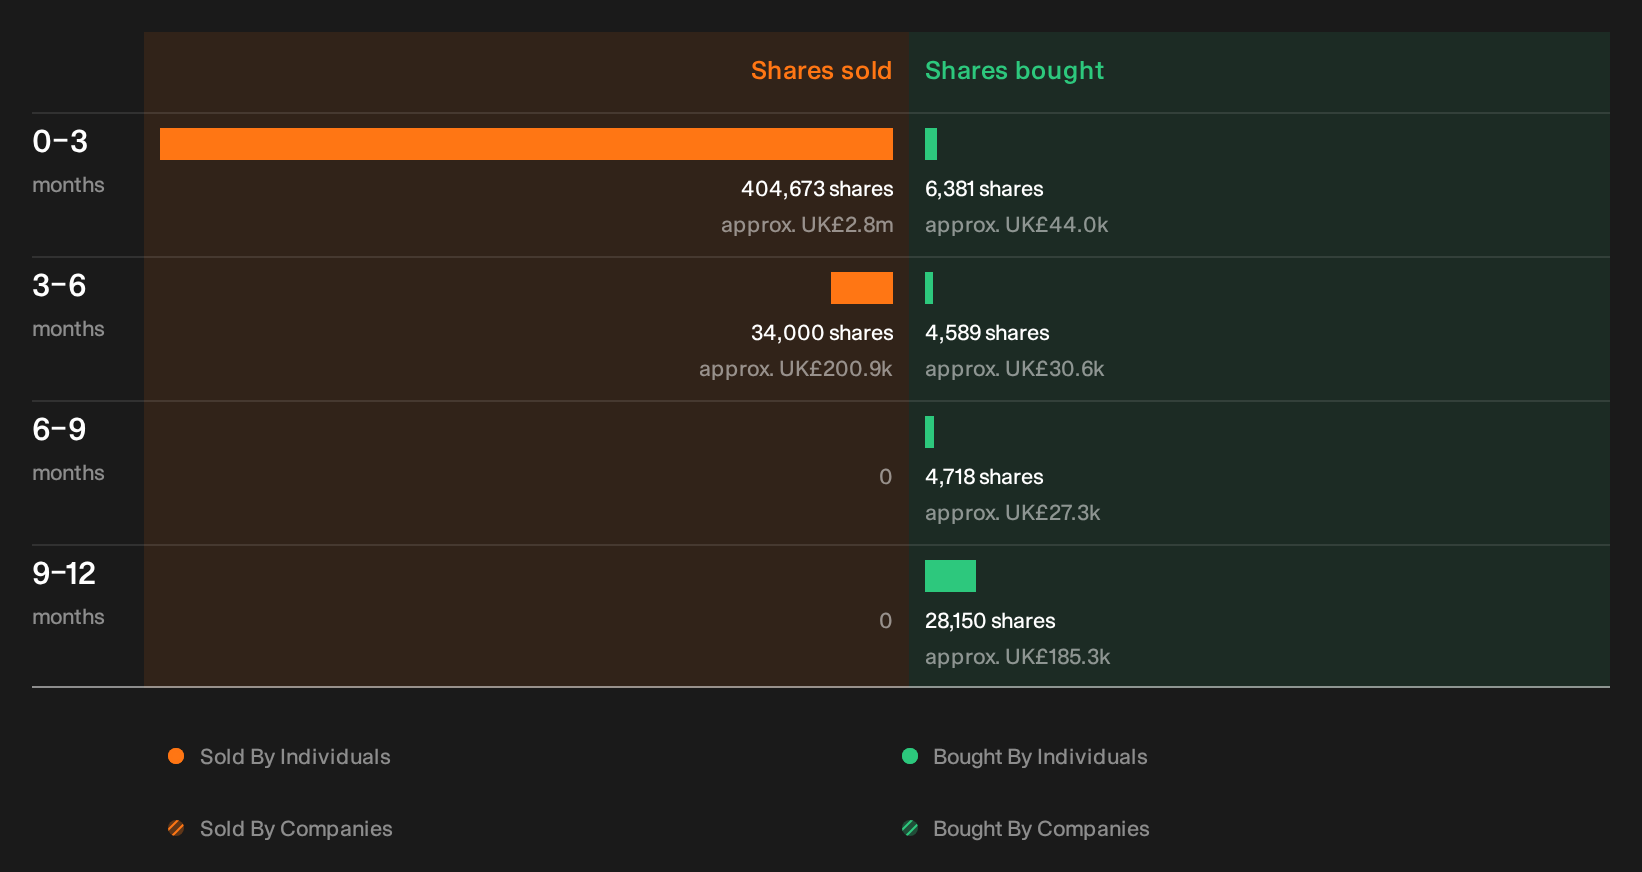
Task: Click the approx. UK£185.3k value
Action: [x=1018, y=657]
